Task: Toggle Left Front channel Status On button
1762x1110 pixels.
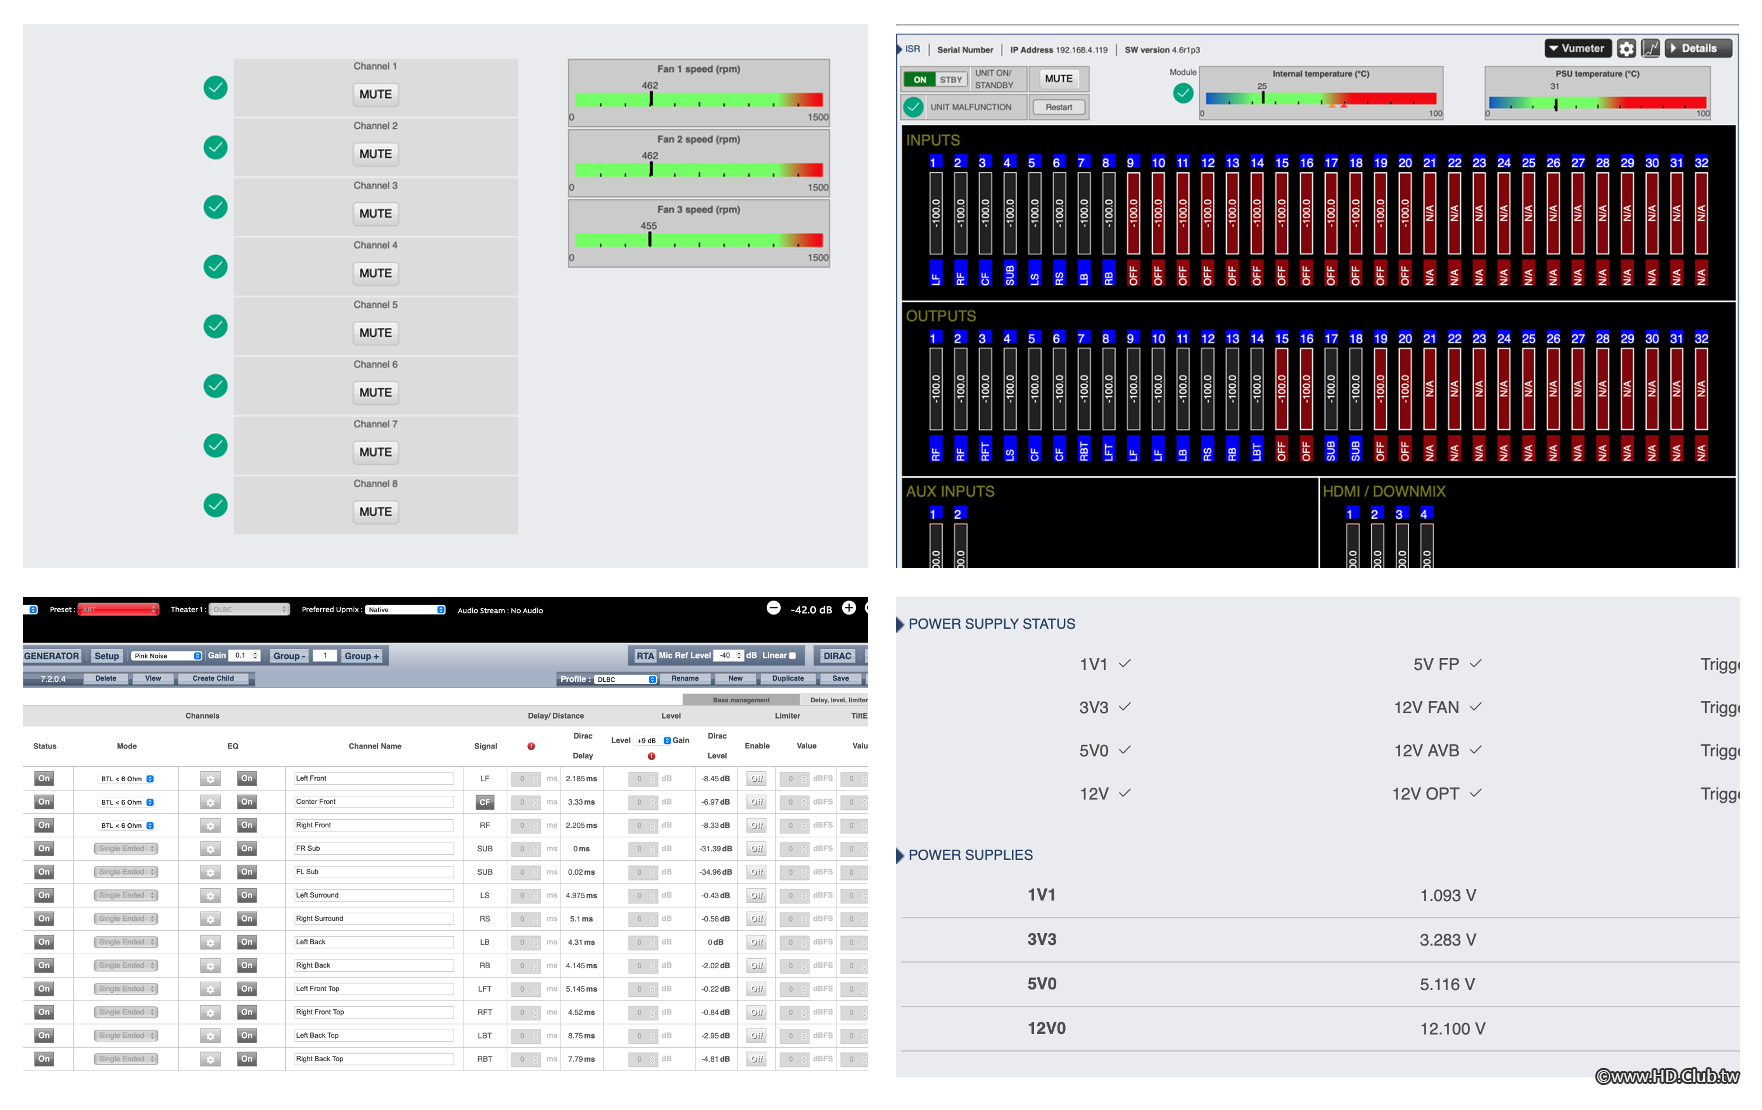Action: coord(44,778)
